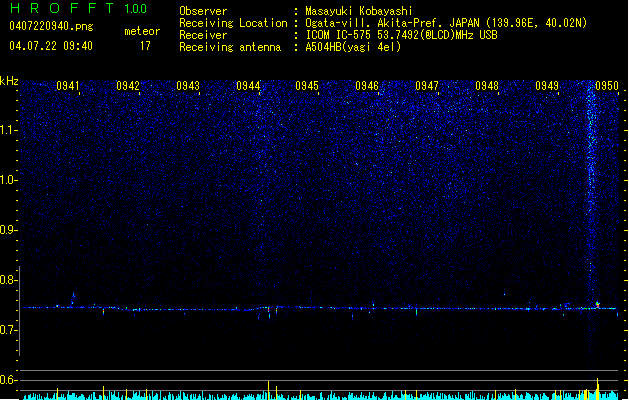Viewport: 629px width, 400px height.
Task: Click the 0946 time marker
Action: [x=367, y=86]
